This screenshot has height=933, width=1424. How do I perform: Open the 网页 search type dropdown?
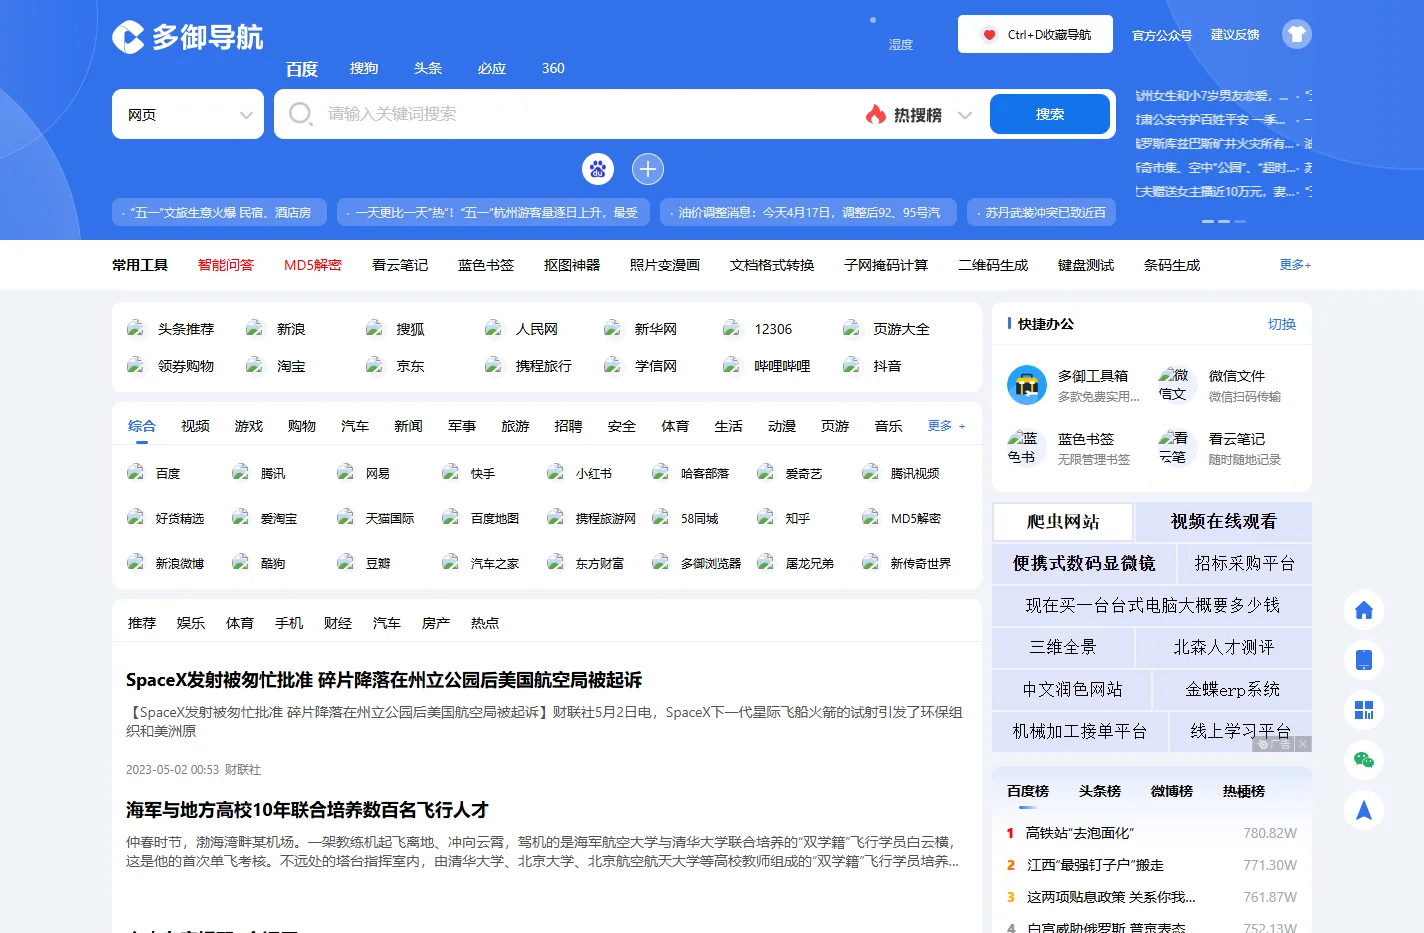pyautogui.click(x=188, y=114)
